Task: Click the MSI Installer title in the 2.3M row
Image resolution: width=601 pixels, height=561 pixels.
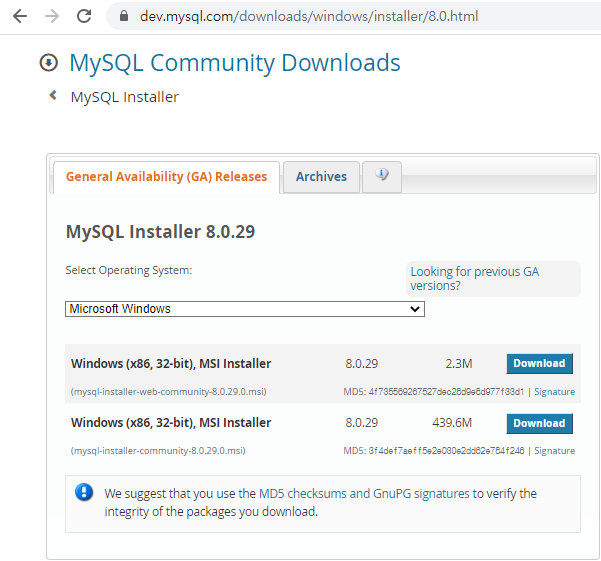Action: tap(171, 364)
